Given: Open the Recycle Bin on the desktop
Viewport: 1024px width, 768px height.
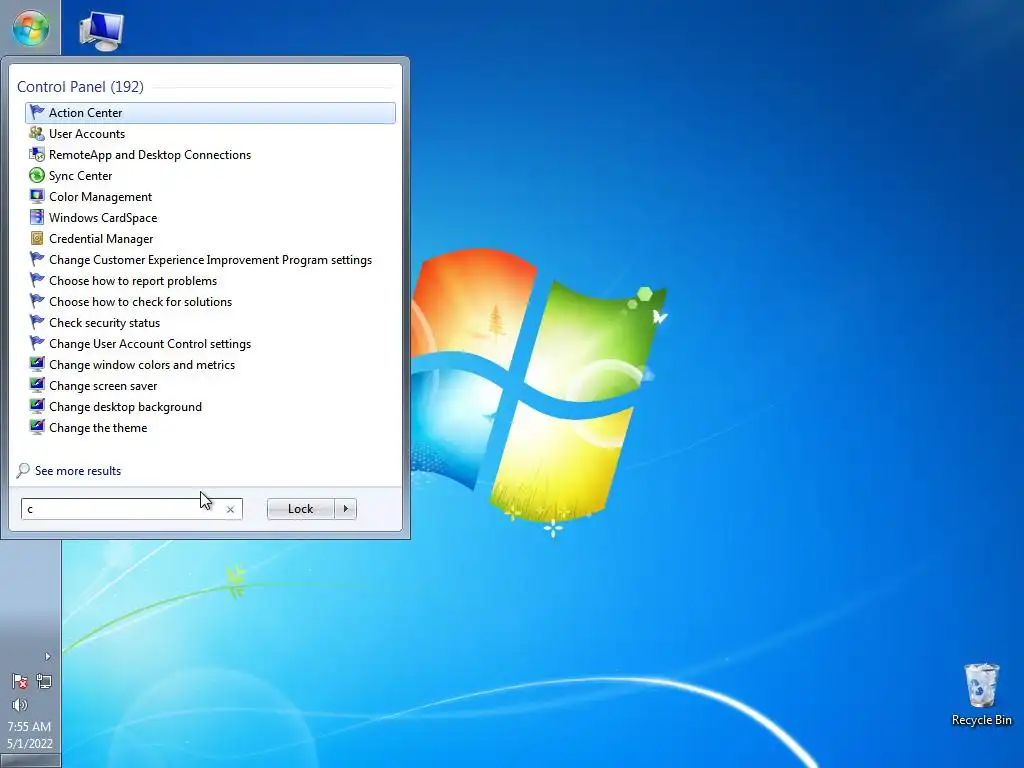Looking at the screenshot, I should [981, 694].
